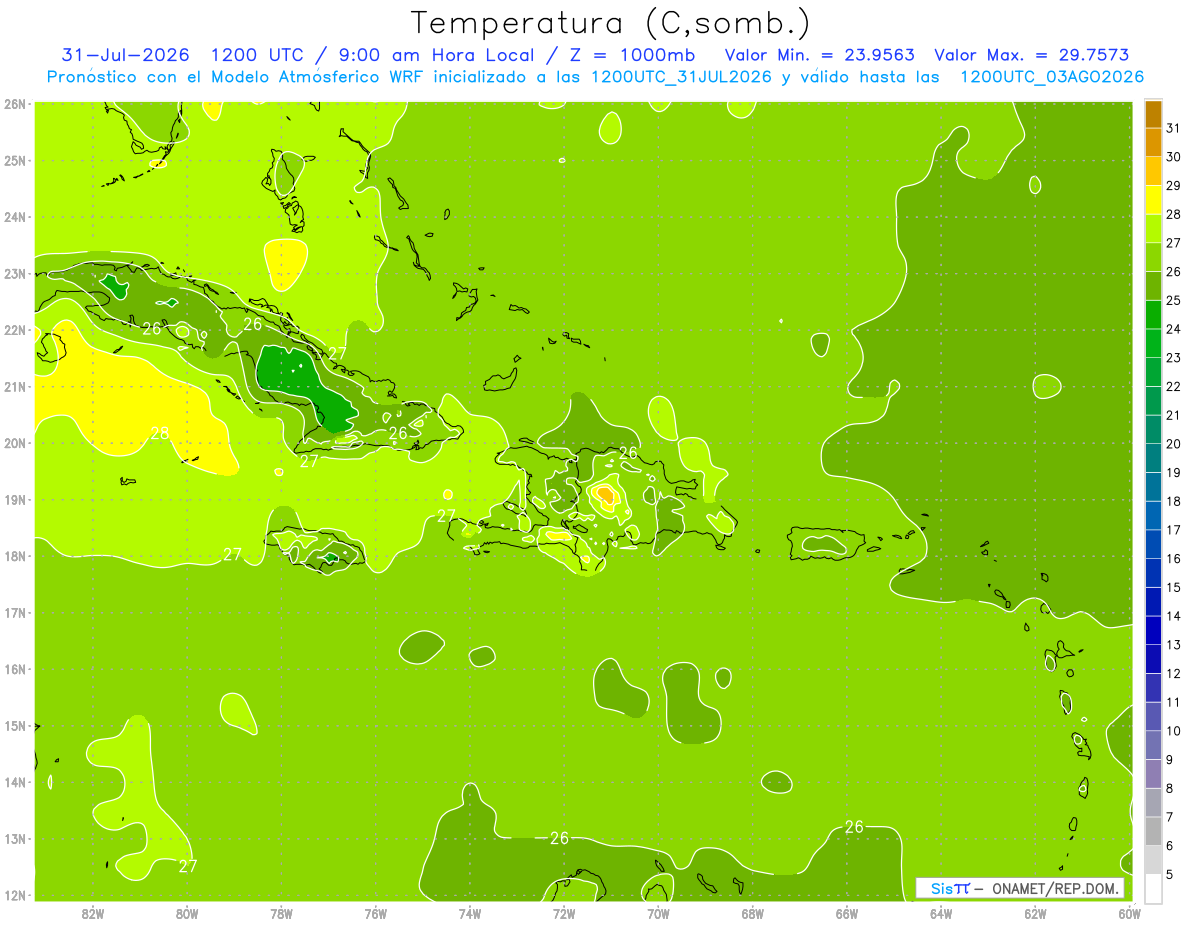
Task: Select the swatch between 27 and 28
Action: pyautogui.click(x=1153, y=228)
